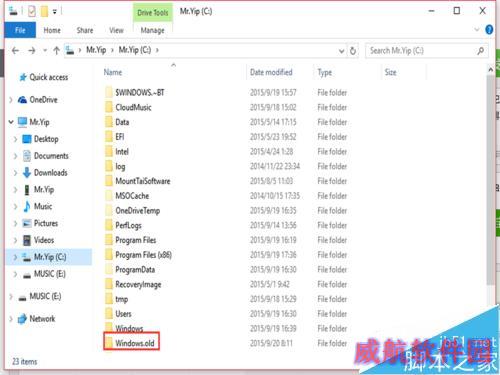The height and width of the screenshot is (375, 500).
Task: Click the Music icon in navigation pane
Action: click(x=27, y=206)
